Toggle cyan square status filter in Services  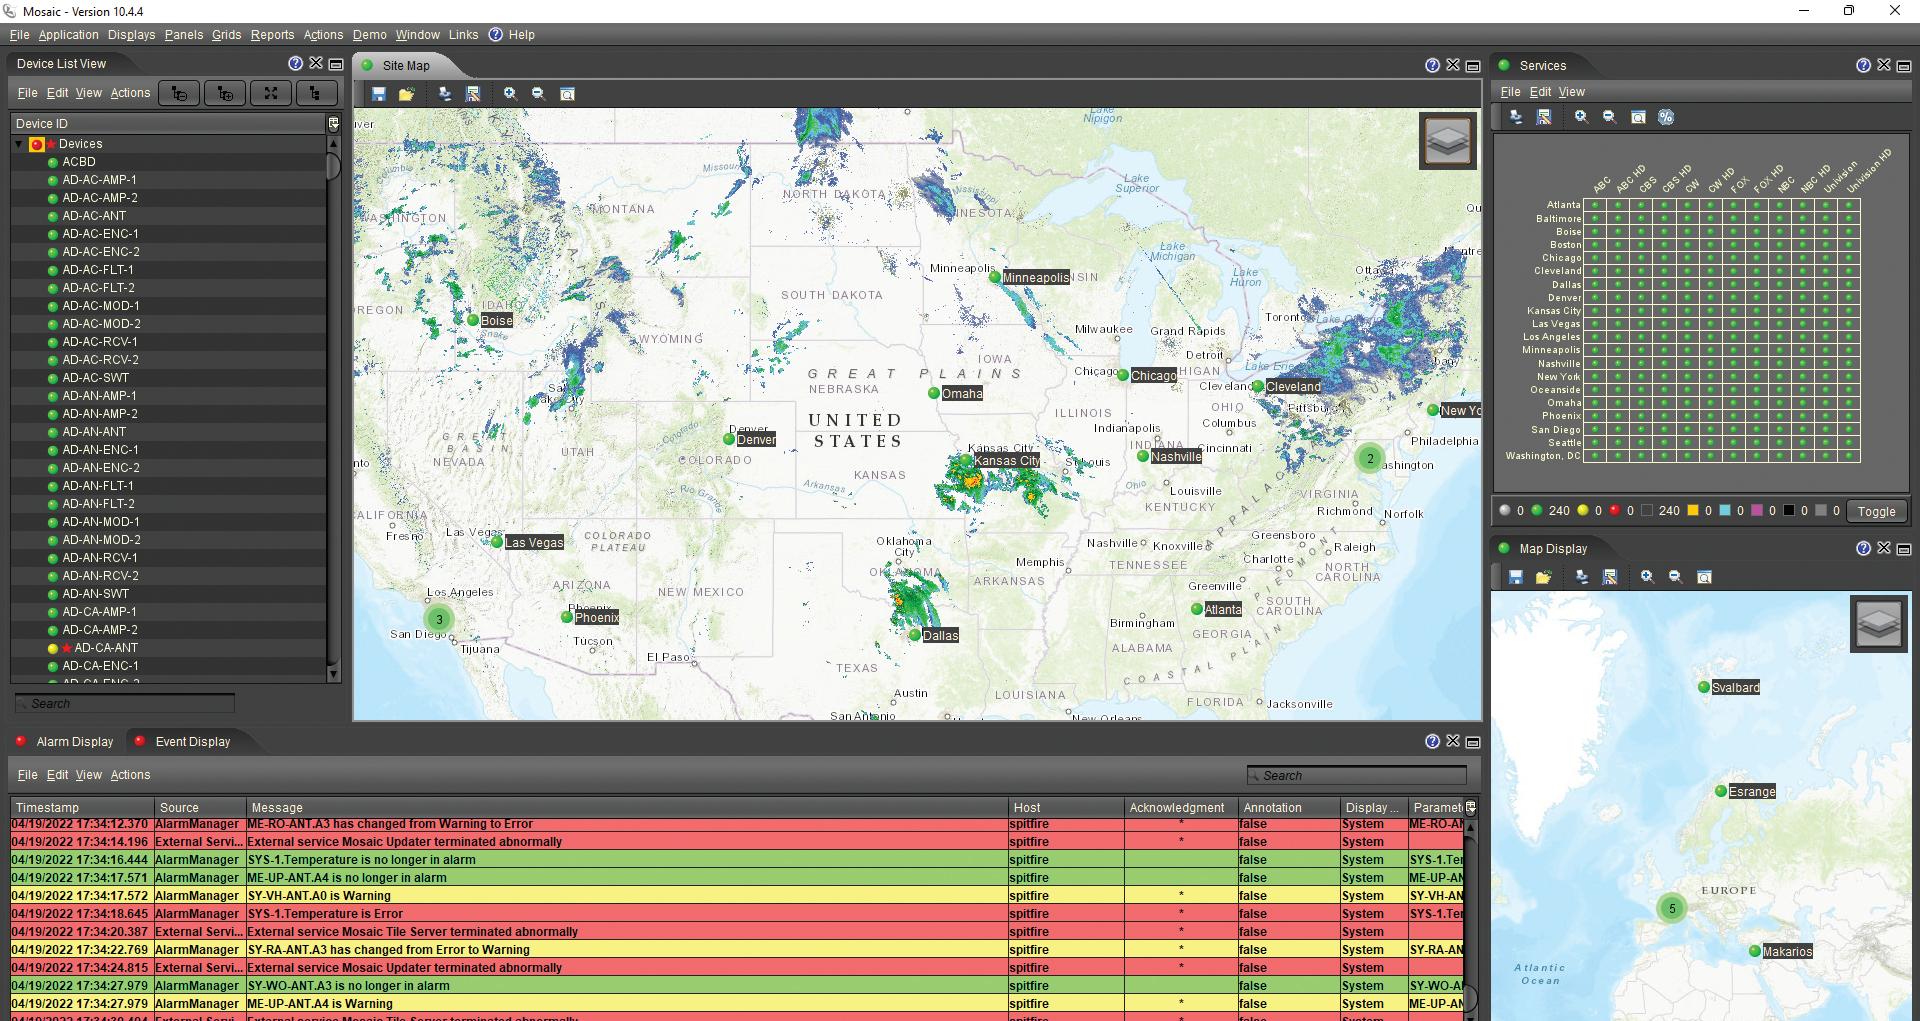[1725, 510]
